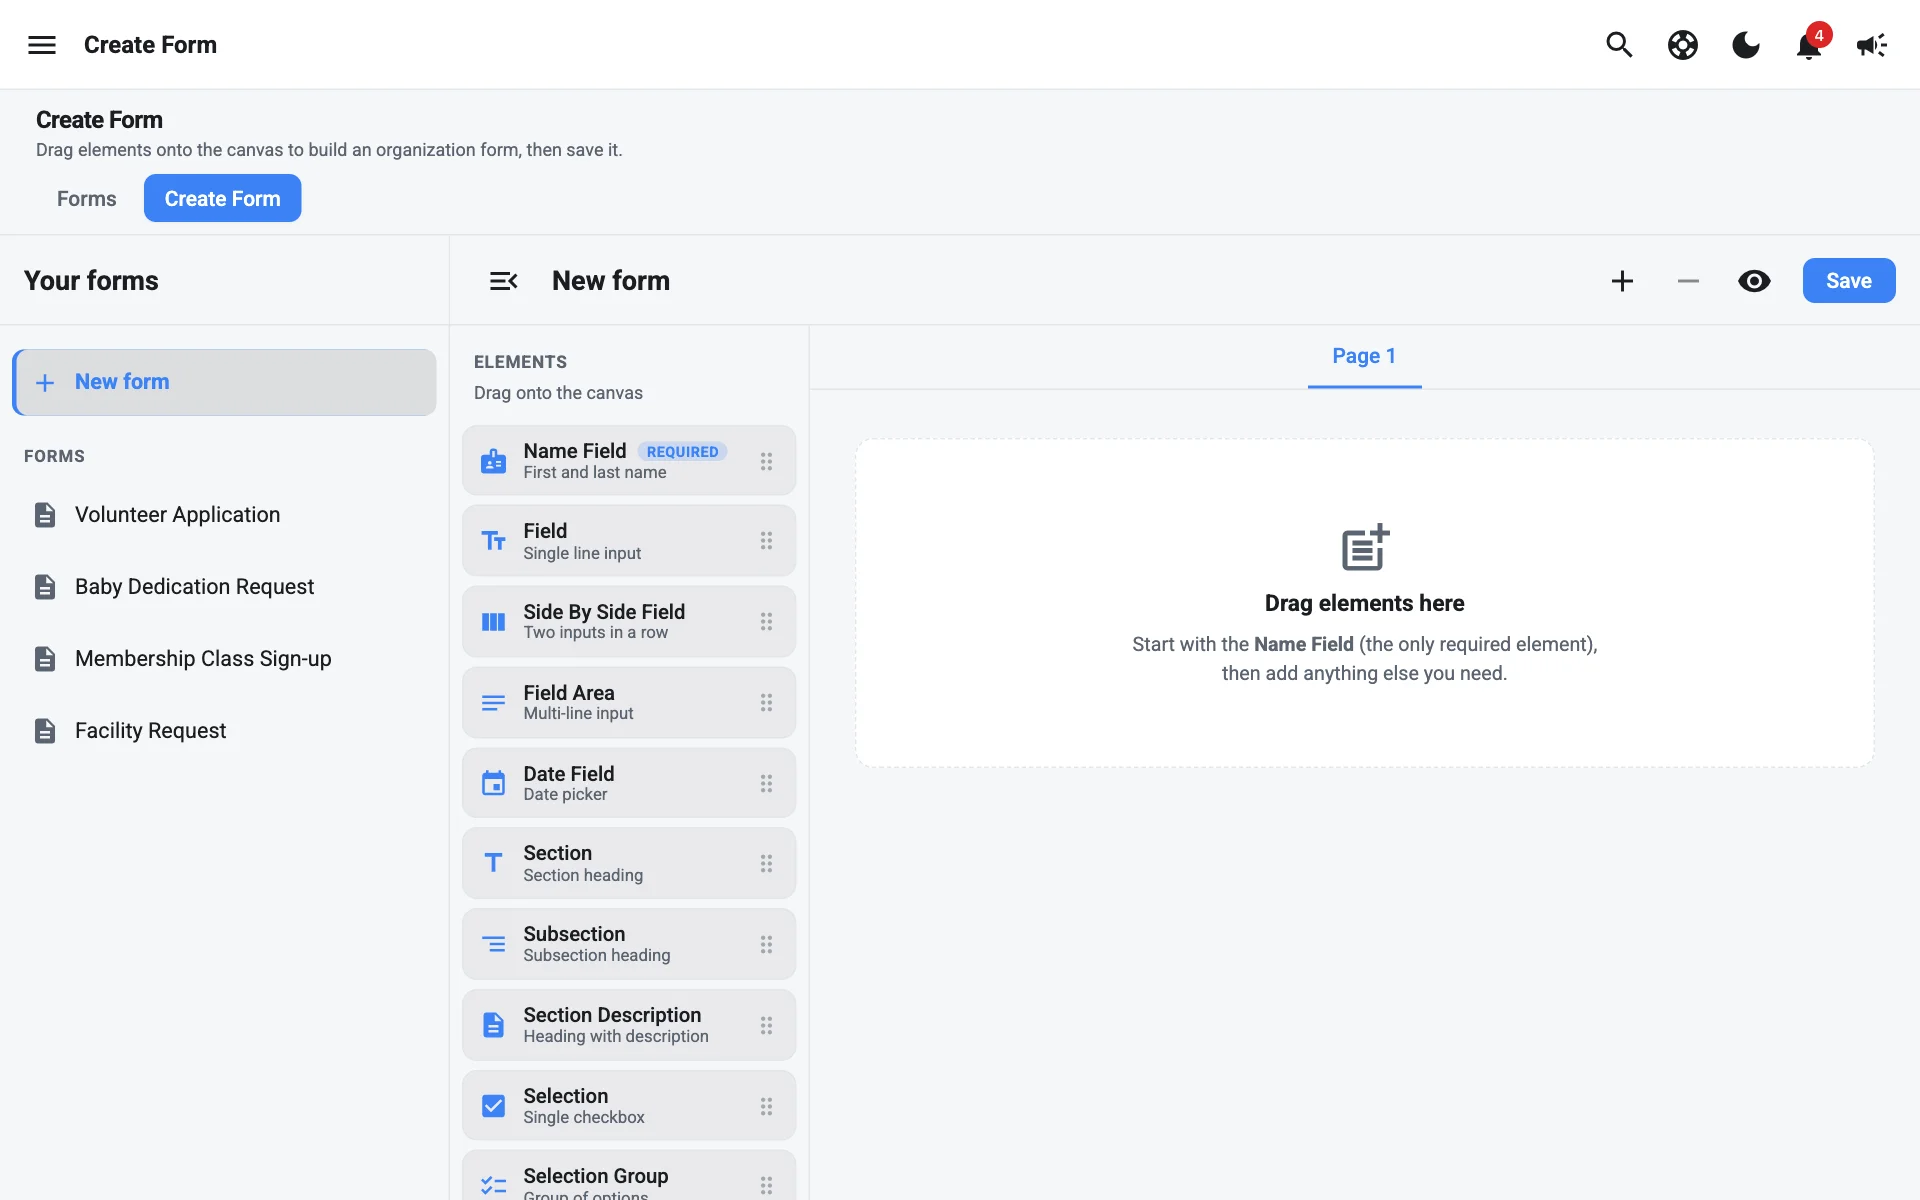Click the Section heading T icon
Image resolution: width=1920 pixels, height=1200 pixels.
[x=493, y=863]
